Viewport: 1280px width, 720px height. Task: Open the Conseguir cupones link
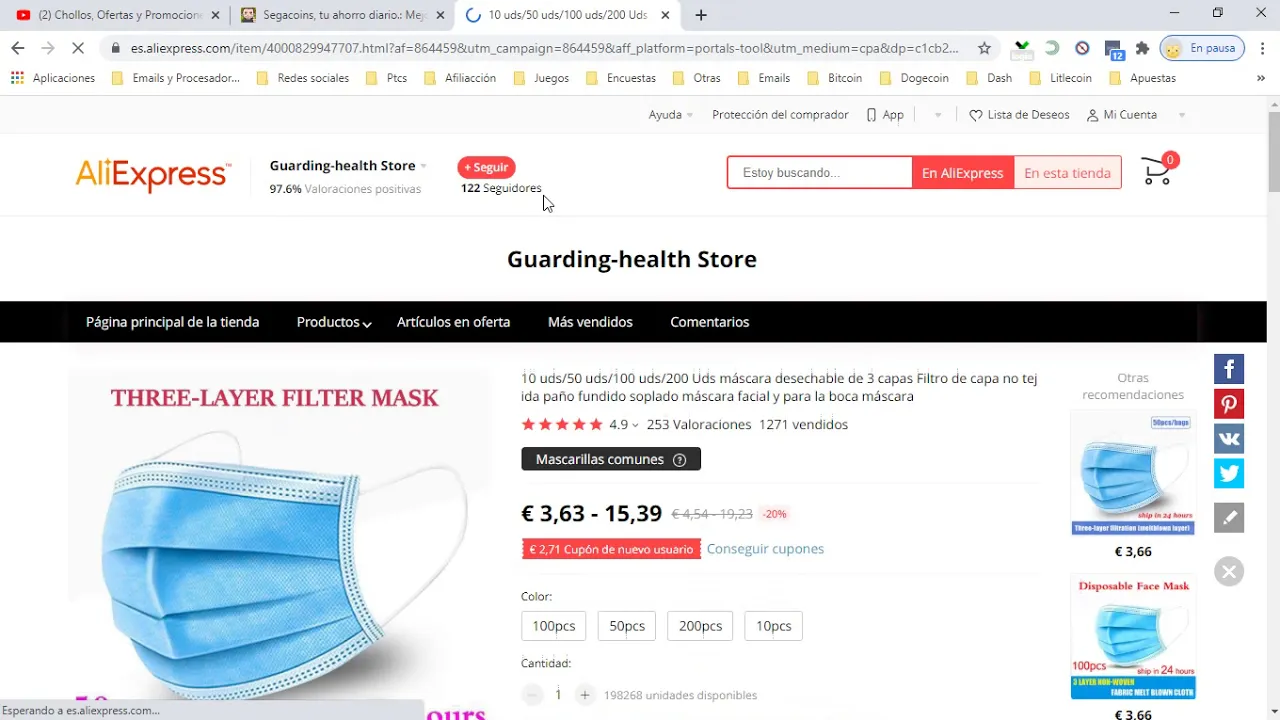(765, 549)
